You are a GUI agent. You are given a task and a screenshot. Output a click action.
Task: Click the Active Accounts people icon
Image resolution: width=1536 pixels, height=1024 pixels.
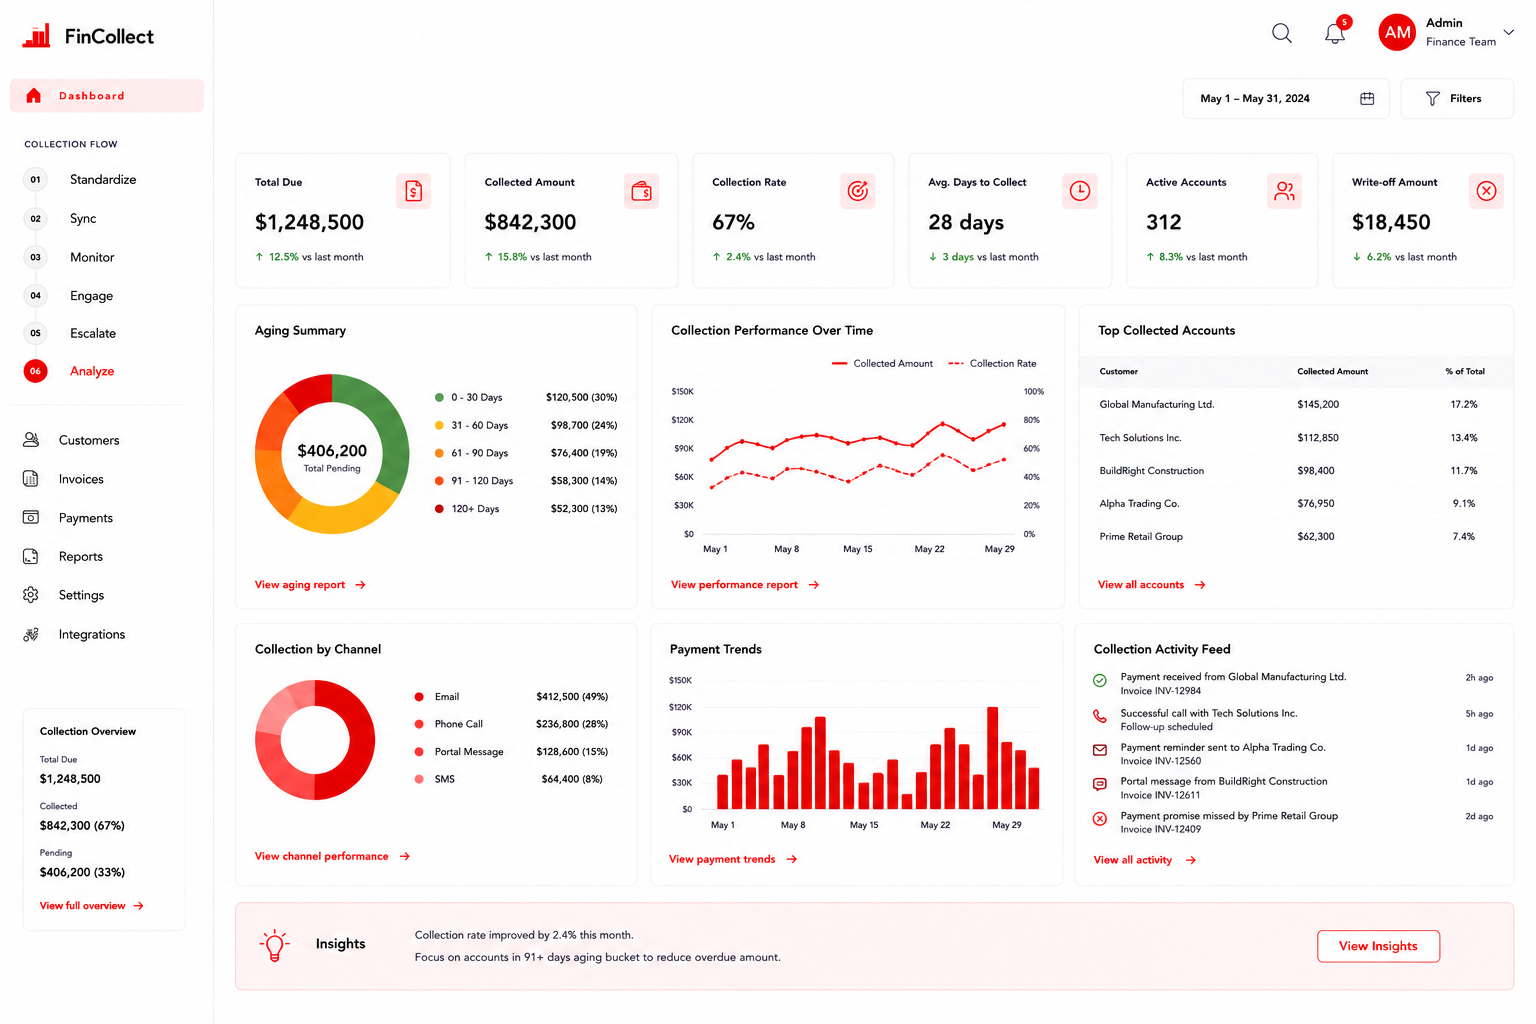(1285, 191)
